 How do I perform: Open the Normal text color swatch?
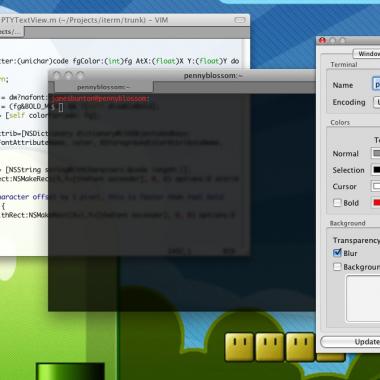pyautogui.click(x=376, y=153)
